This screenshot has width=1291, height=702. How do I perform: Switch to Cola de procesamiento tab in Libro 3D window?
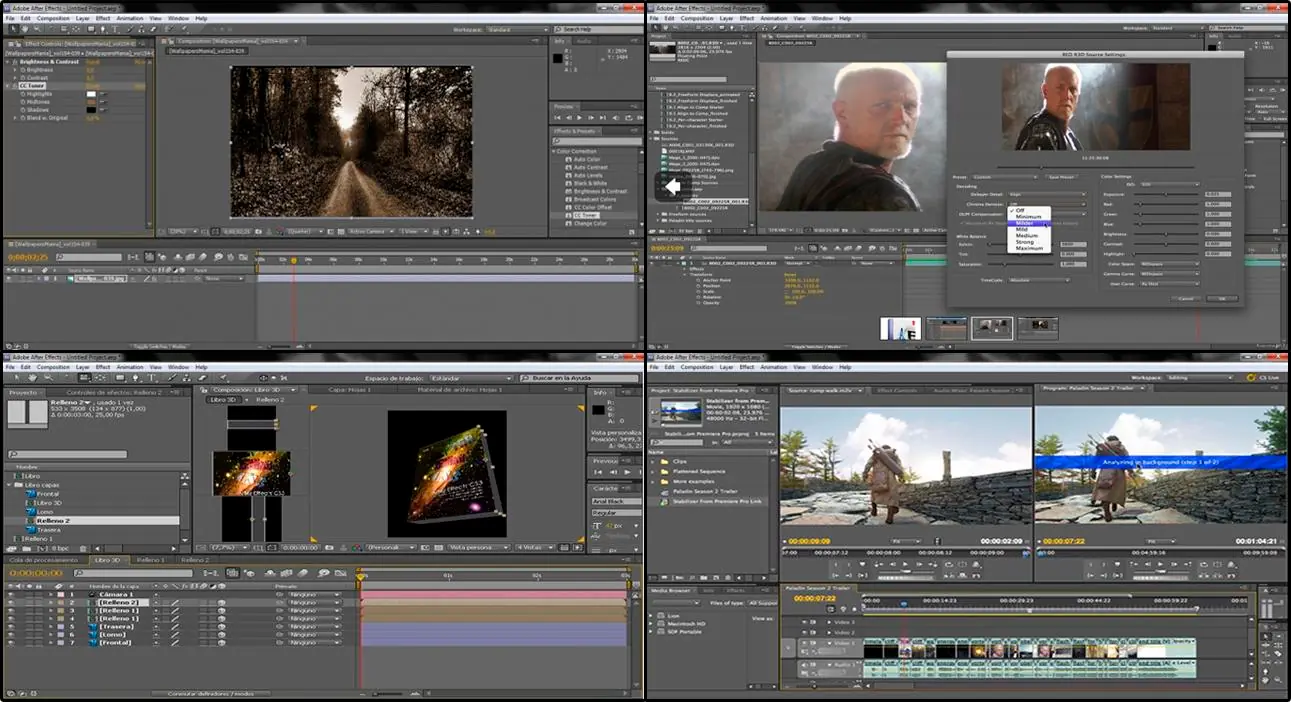[43, 560]
